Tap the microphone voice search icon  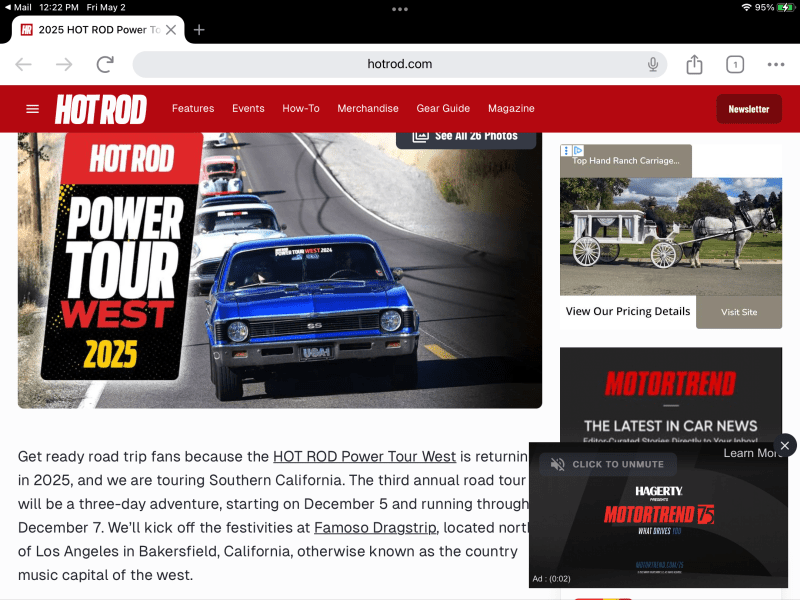pyautogui.click(x=653, y=64)
